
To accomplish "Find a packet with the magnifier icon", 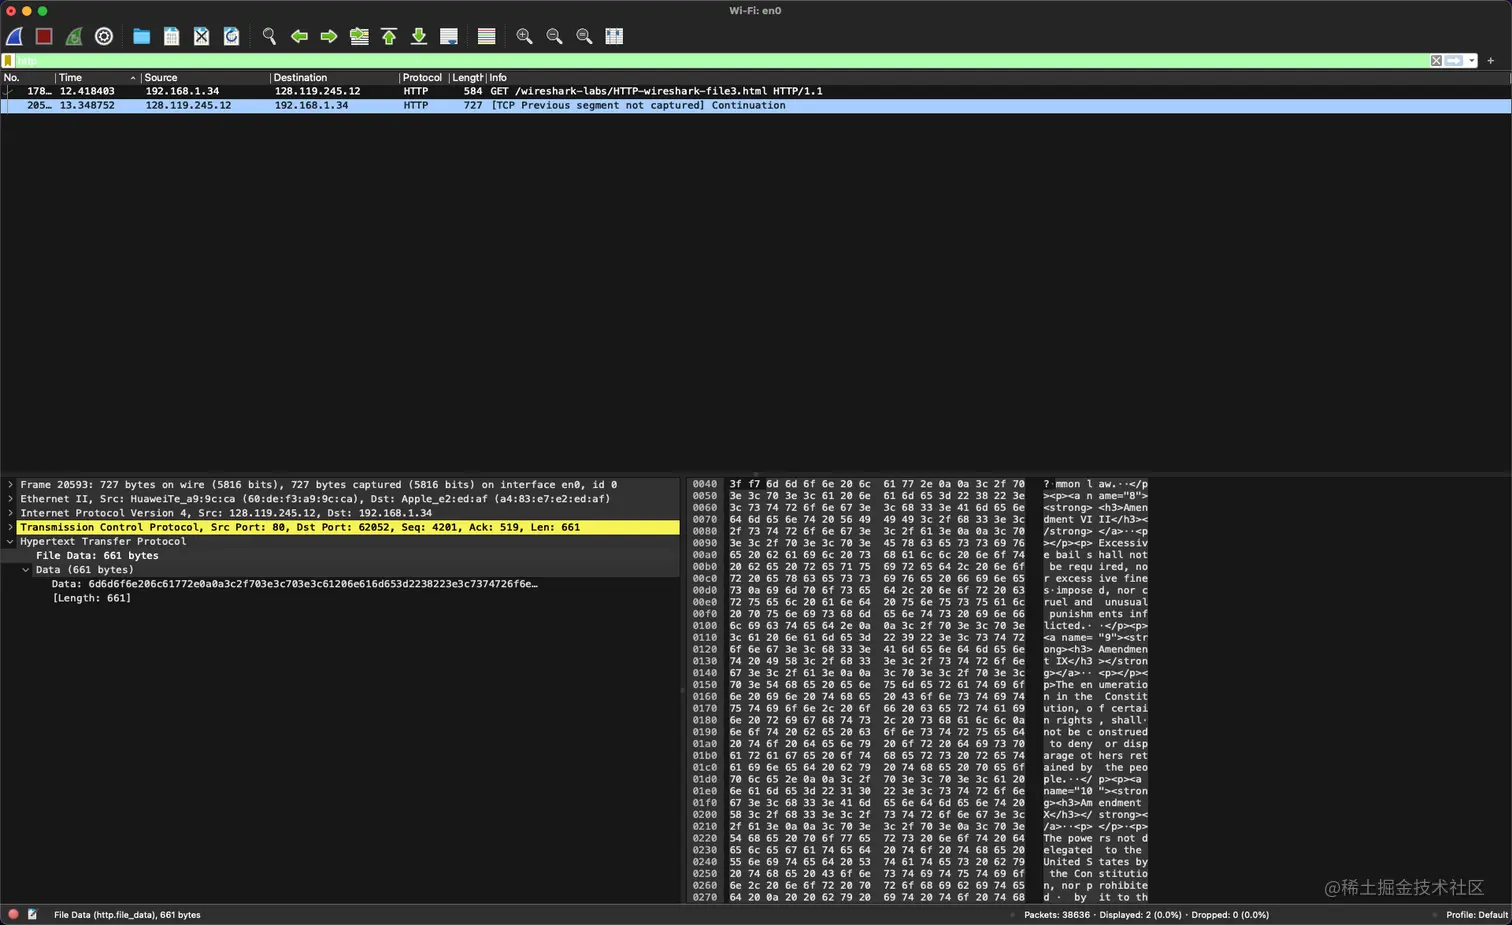I will click(x=269, y=36).
